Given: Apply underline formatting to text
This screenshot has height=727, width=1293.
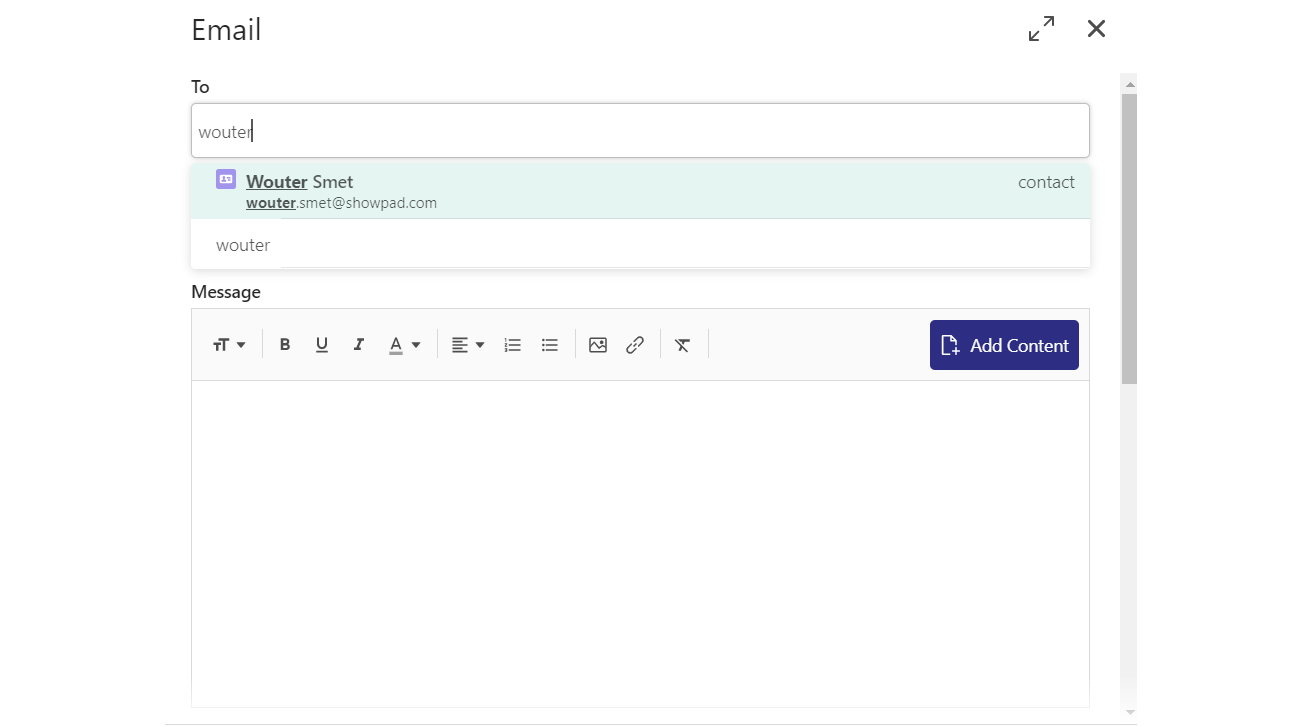Looking at the screenshot, I should pos(322,344).
